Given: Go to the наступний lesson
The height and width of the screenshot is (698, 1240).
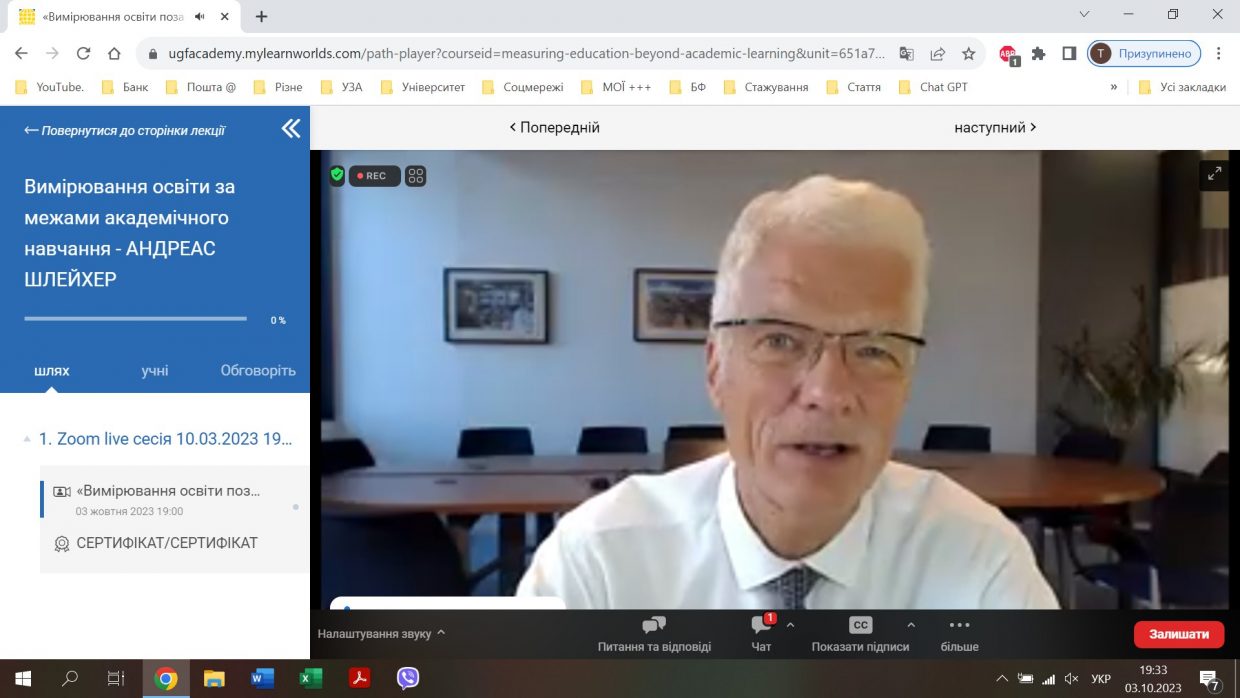Looking at the screenshot, I should point(994,127).
